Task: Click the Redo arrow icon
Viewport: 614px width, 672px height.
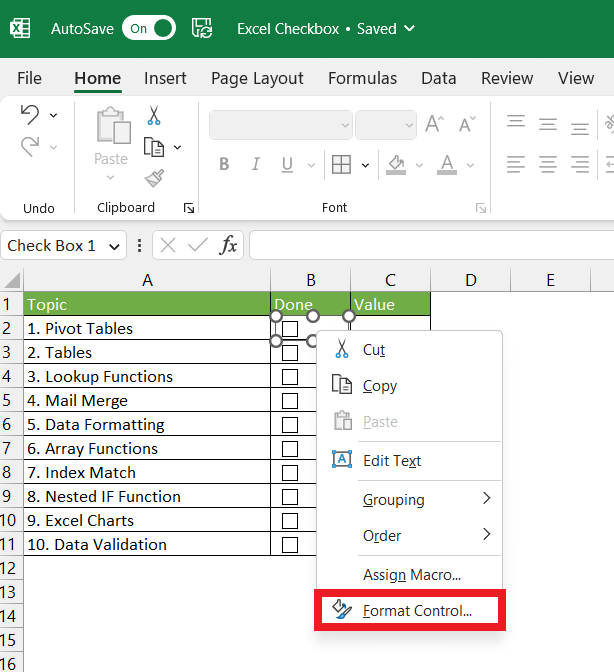Action: point(30,147)
